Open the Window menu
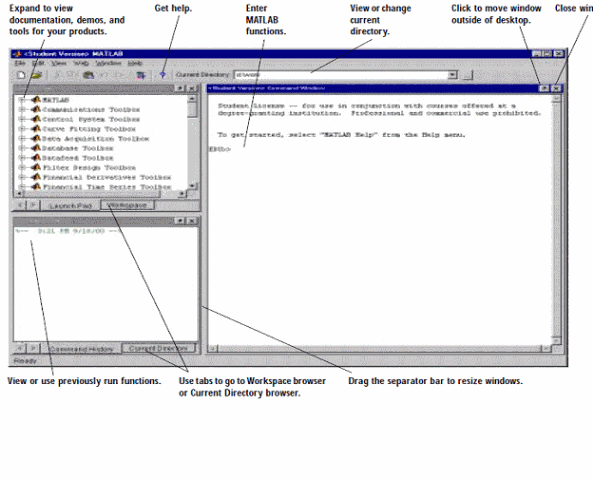593x480 pixels. (108, 63)
